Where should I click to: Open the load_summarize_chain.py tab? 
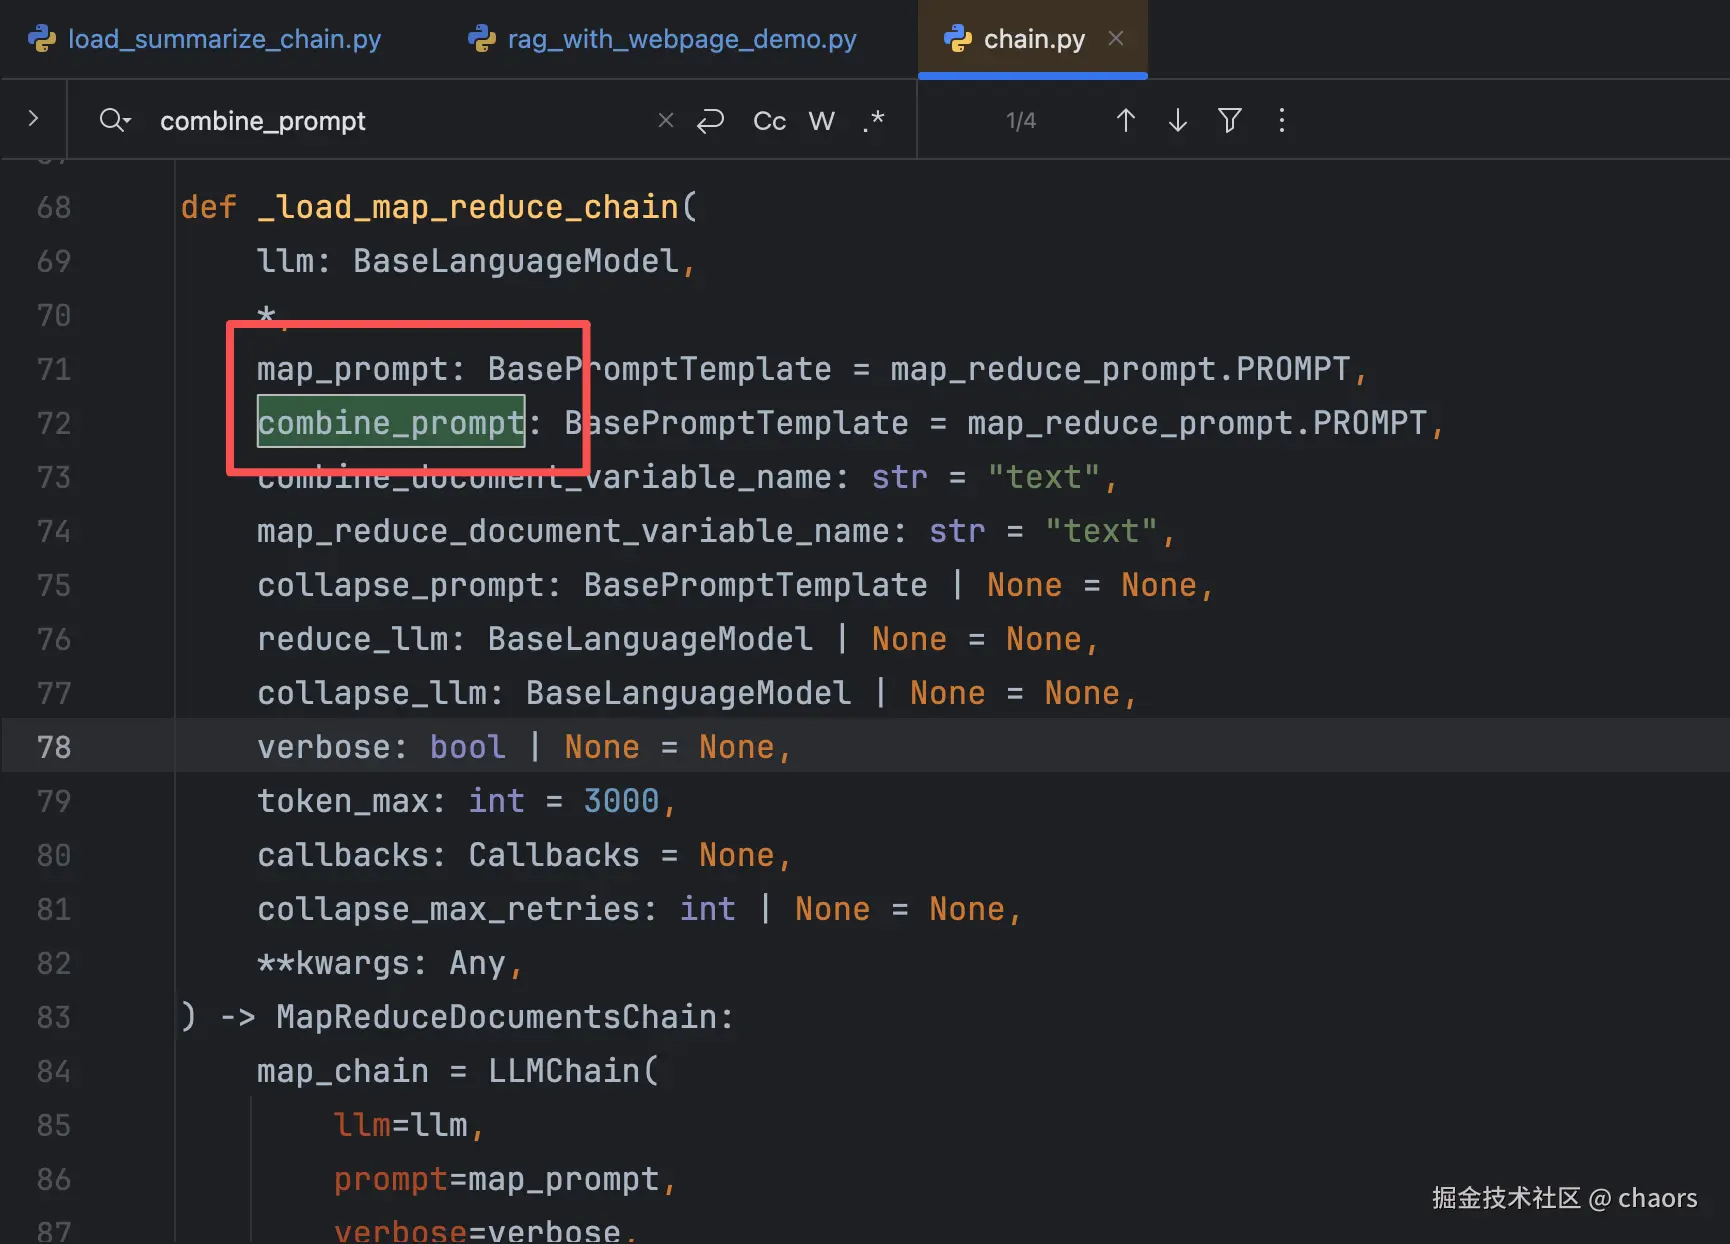click(x=223, y=39)
